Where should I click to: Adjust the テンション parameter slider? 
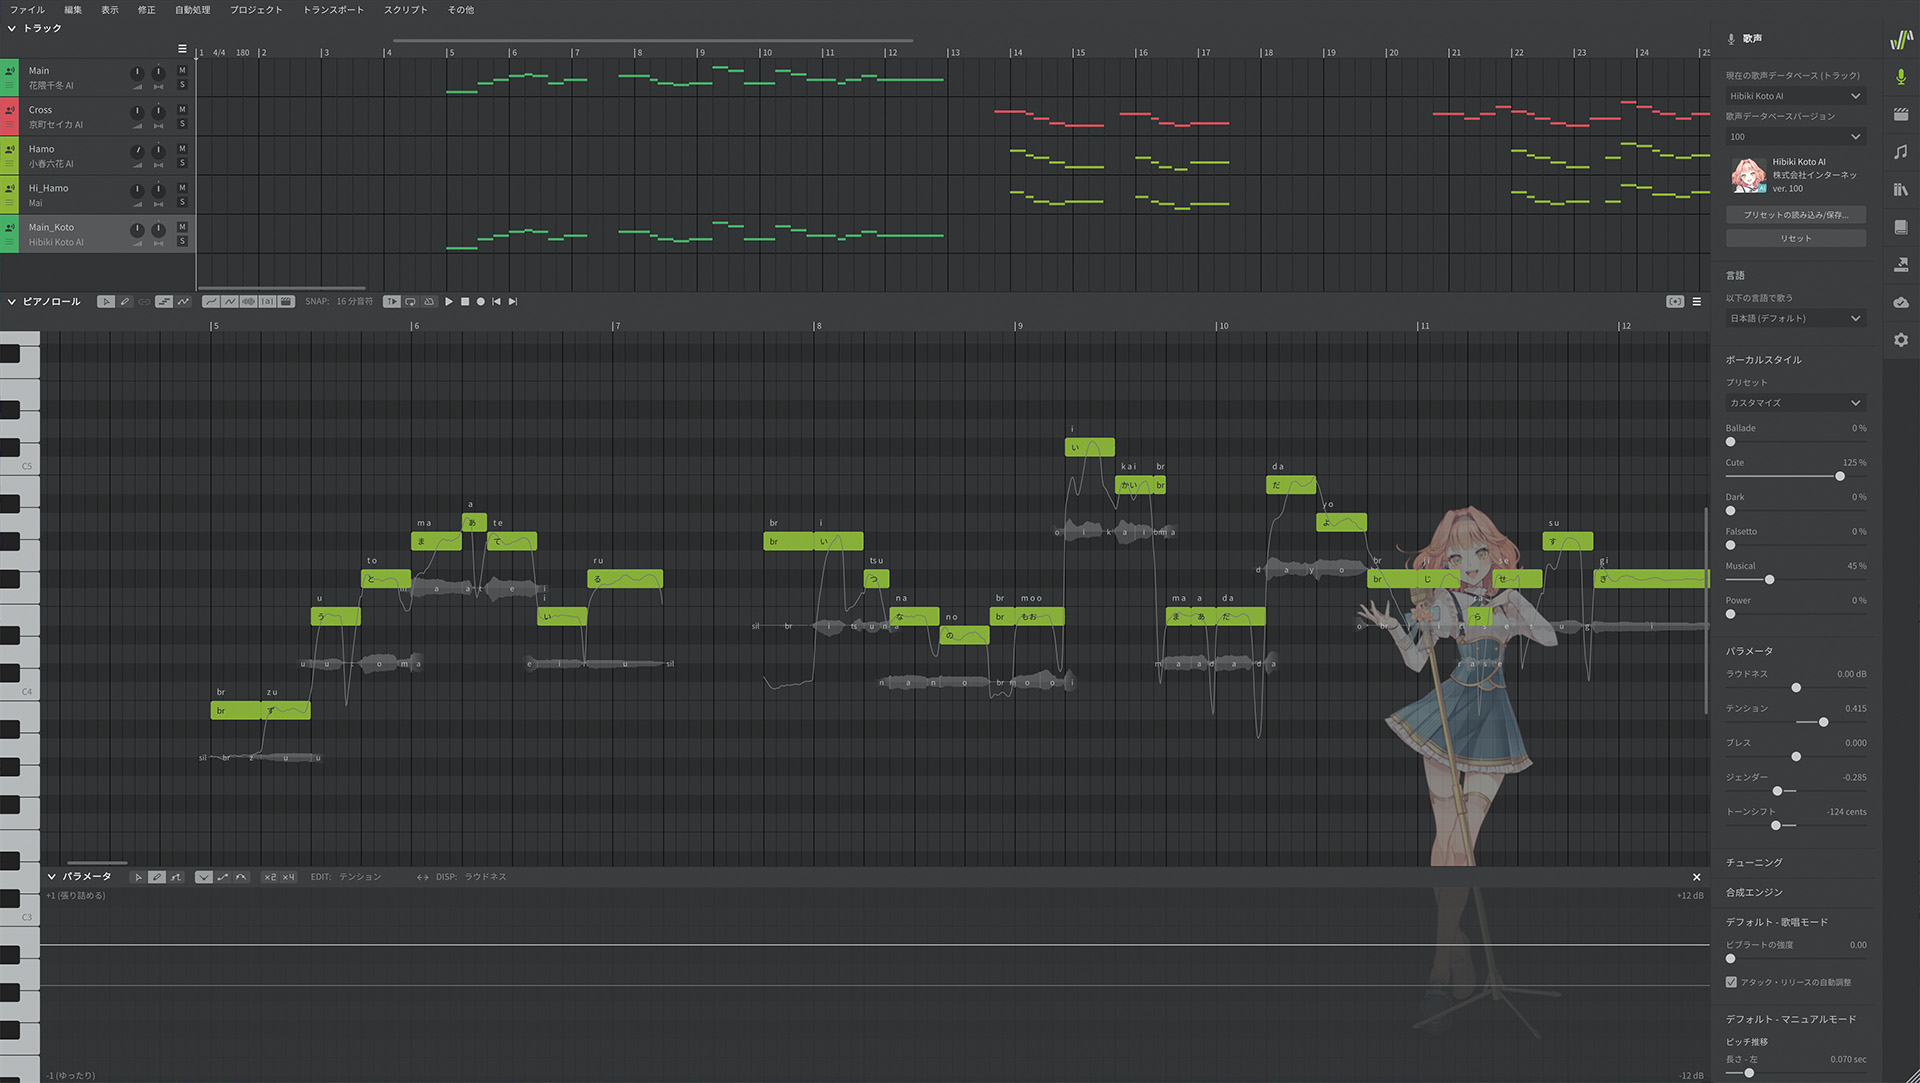[x=1823, y=722]
